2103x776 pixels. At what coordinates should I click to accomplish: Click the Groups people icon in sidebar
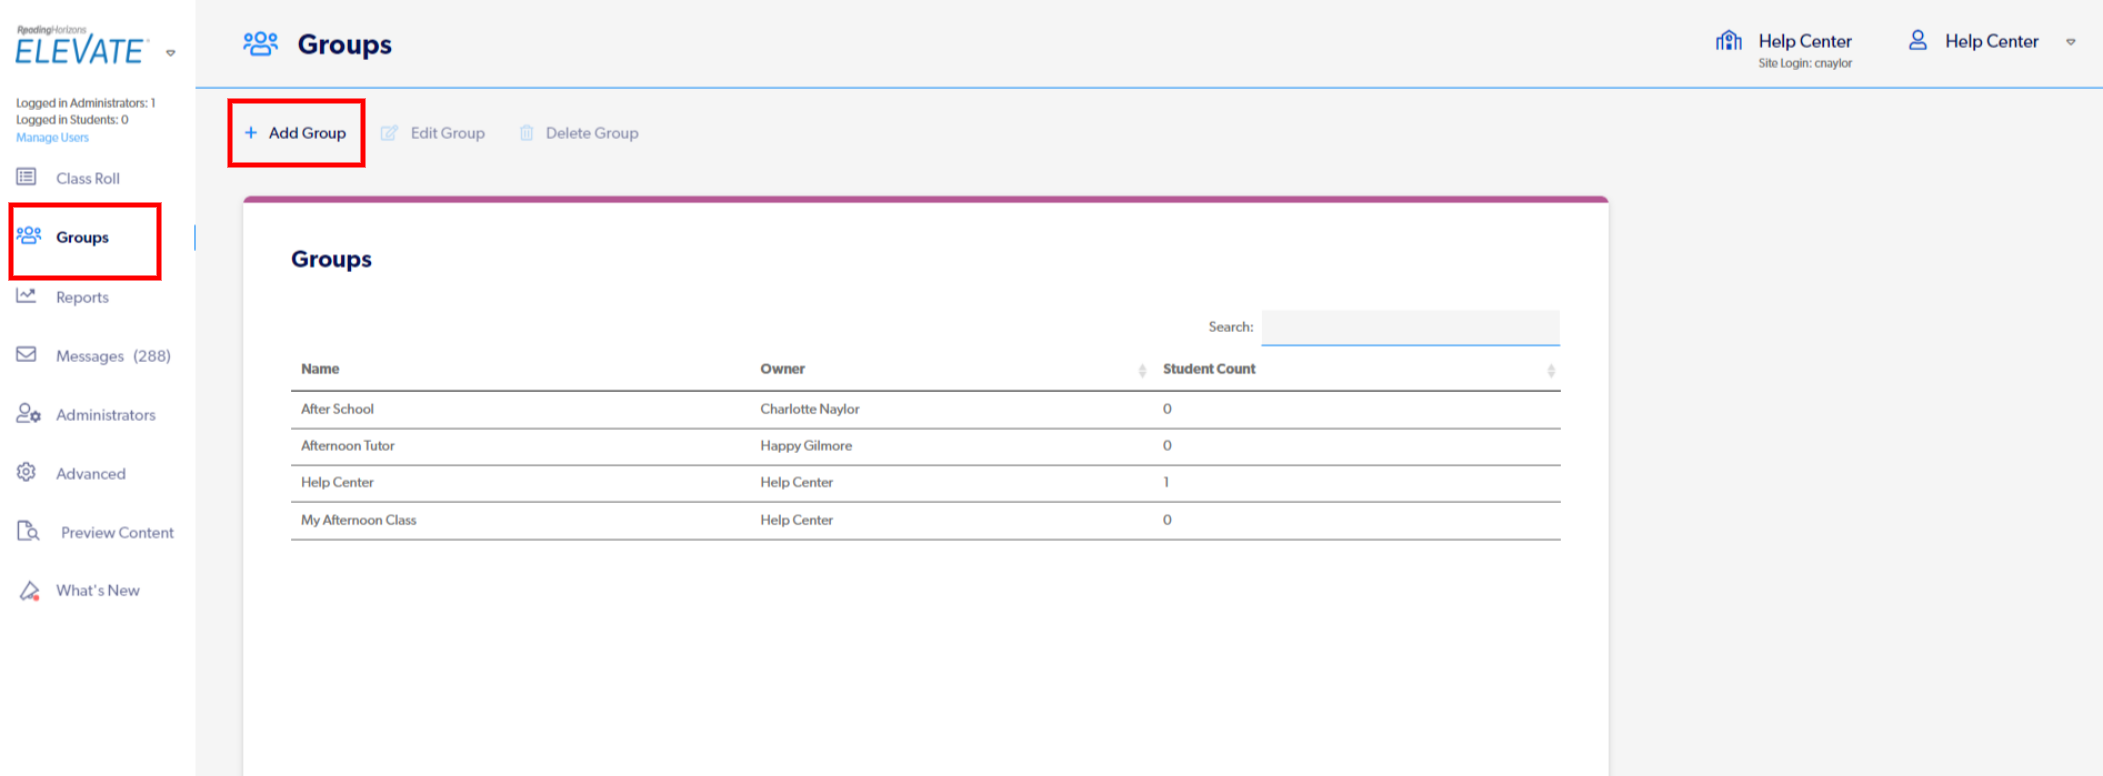pyautogui.click(x=28, y=235)
